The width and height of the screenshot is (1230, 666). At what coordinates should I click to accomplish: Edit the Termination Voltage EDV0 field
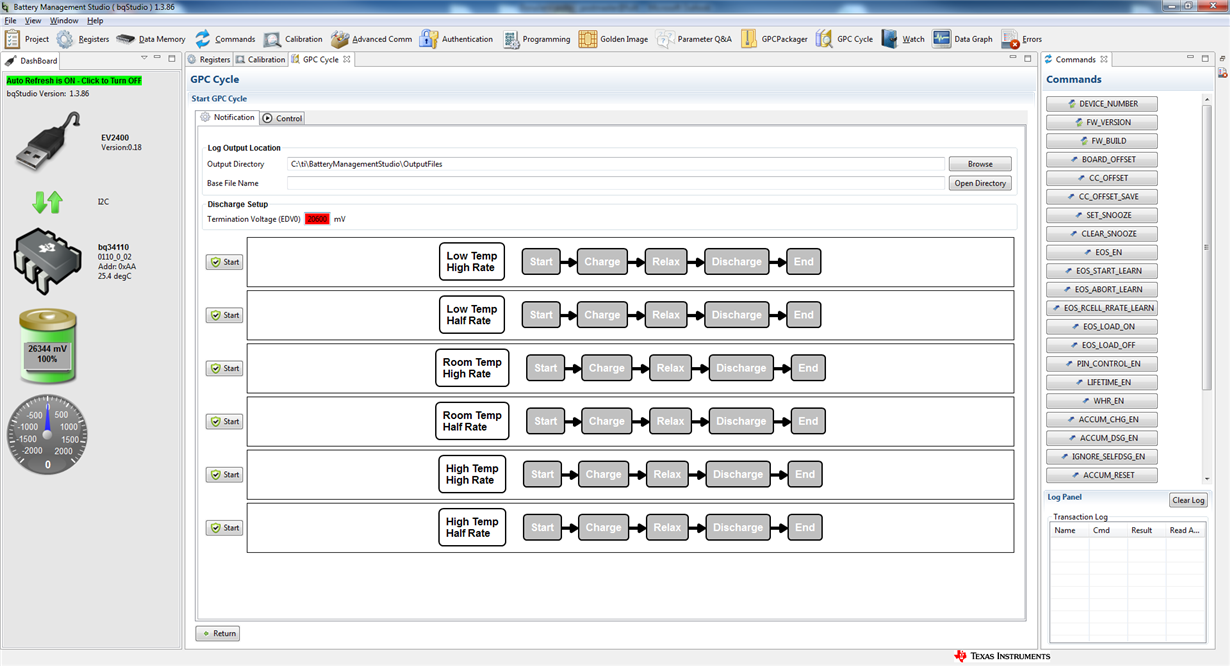coord(317,218)
